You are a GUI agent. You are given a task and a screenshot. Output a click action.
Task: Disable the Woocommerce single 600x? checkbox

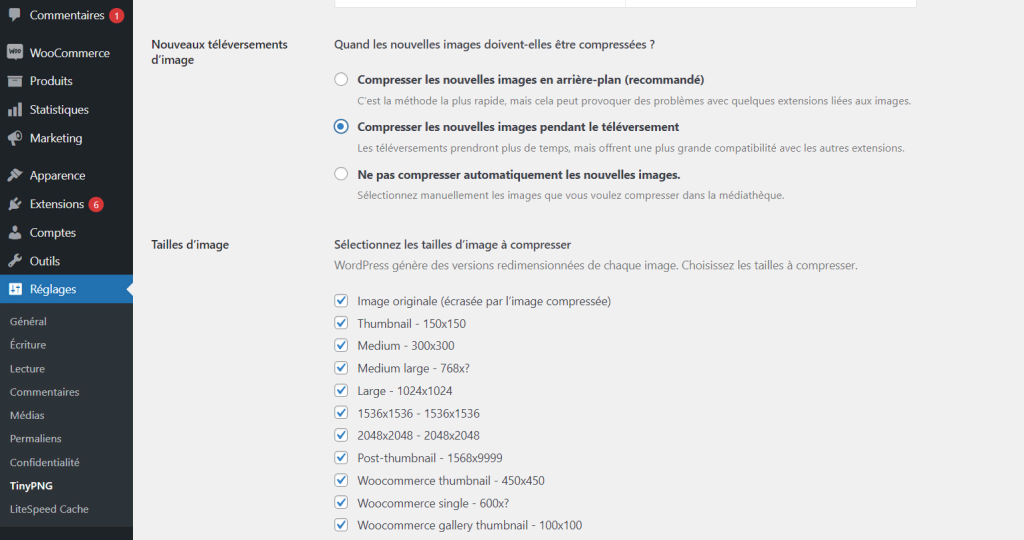click(x=341, y=502)
